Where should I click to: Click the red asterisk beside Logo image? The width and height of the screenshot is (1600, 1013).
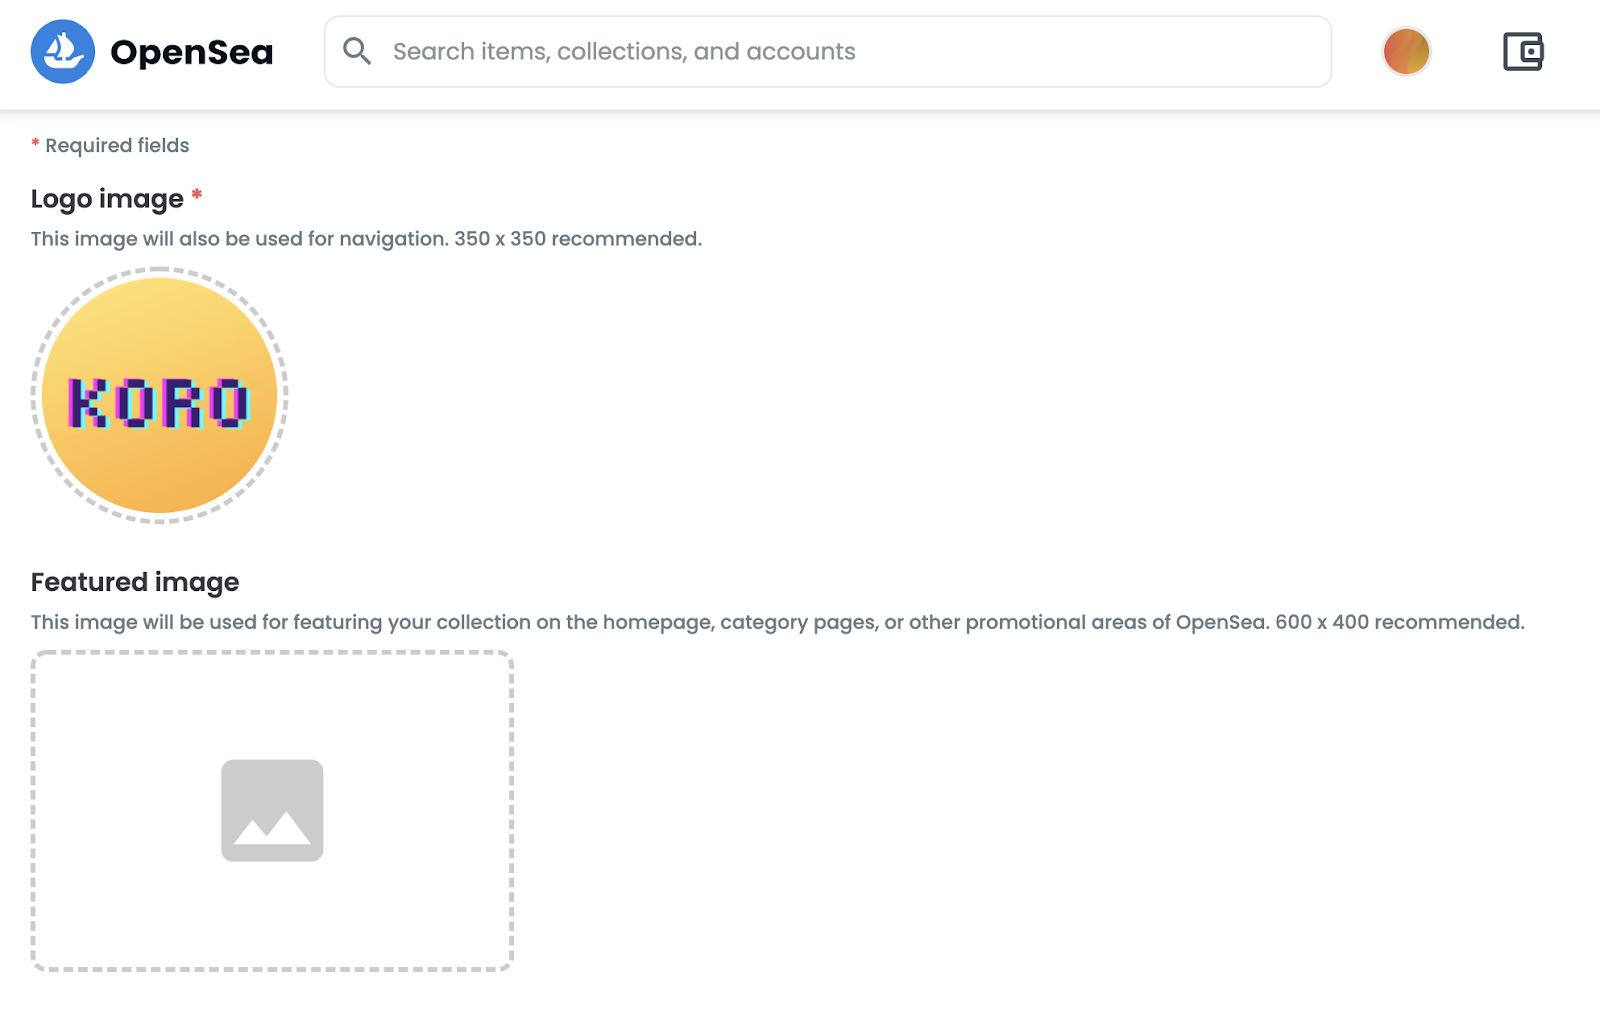click(x=197, y=194)
